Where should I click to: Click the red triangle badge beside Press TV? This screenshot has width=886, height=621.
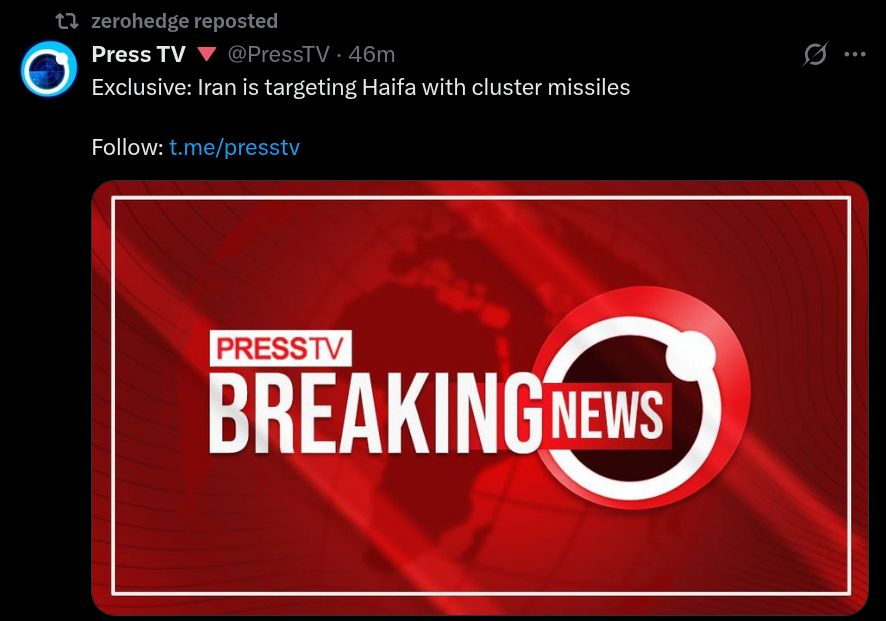[207, 55]
